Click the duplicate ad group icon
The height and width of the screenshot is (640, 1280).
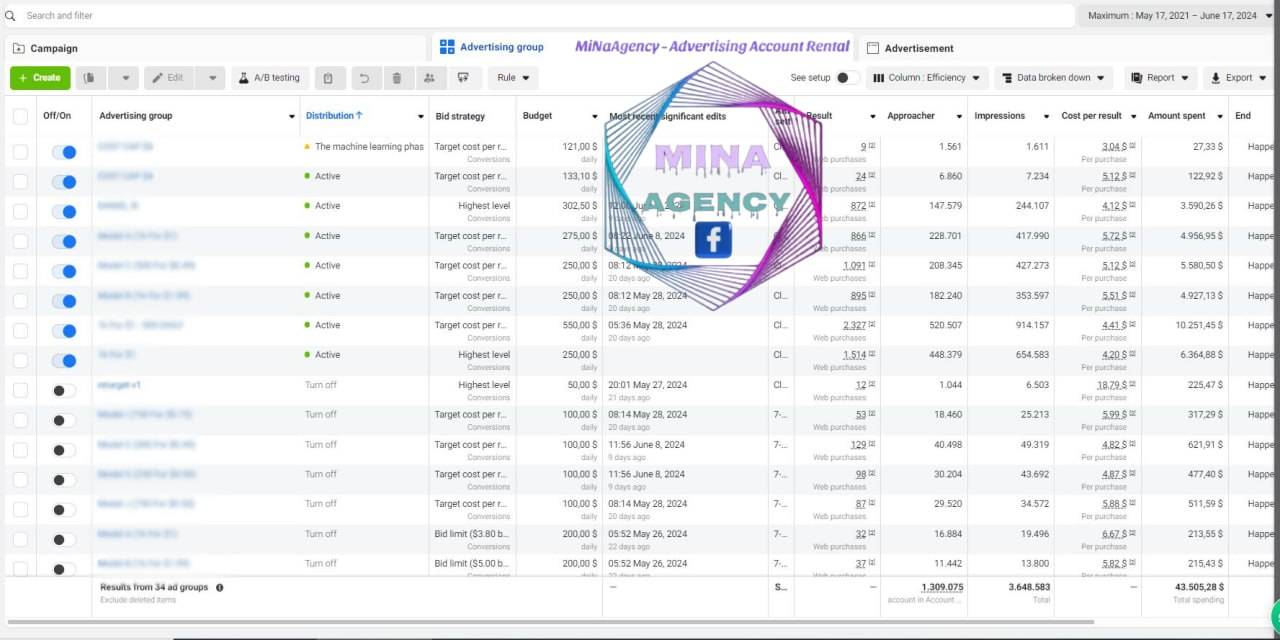tap(90, 78)
